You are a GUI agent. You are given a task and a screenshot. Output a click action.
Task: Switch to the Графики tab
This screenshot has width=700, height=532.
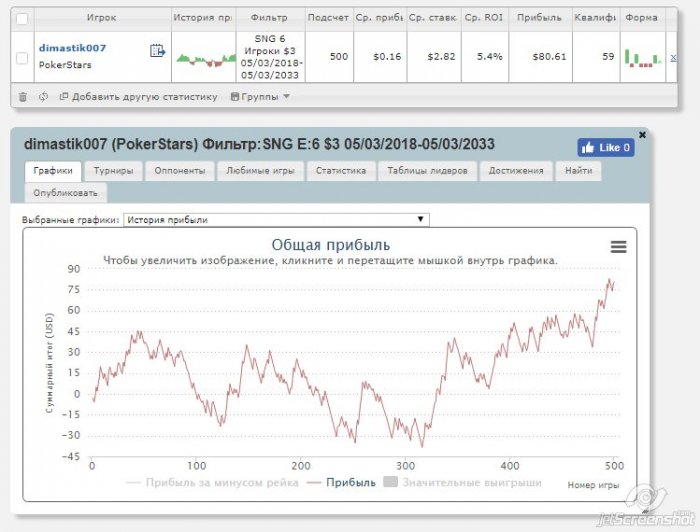(53, 171)
